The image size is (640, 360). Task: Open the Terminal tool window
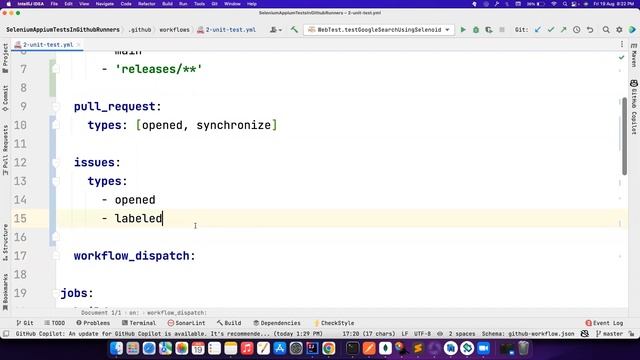[139, 323]
